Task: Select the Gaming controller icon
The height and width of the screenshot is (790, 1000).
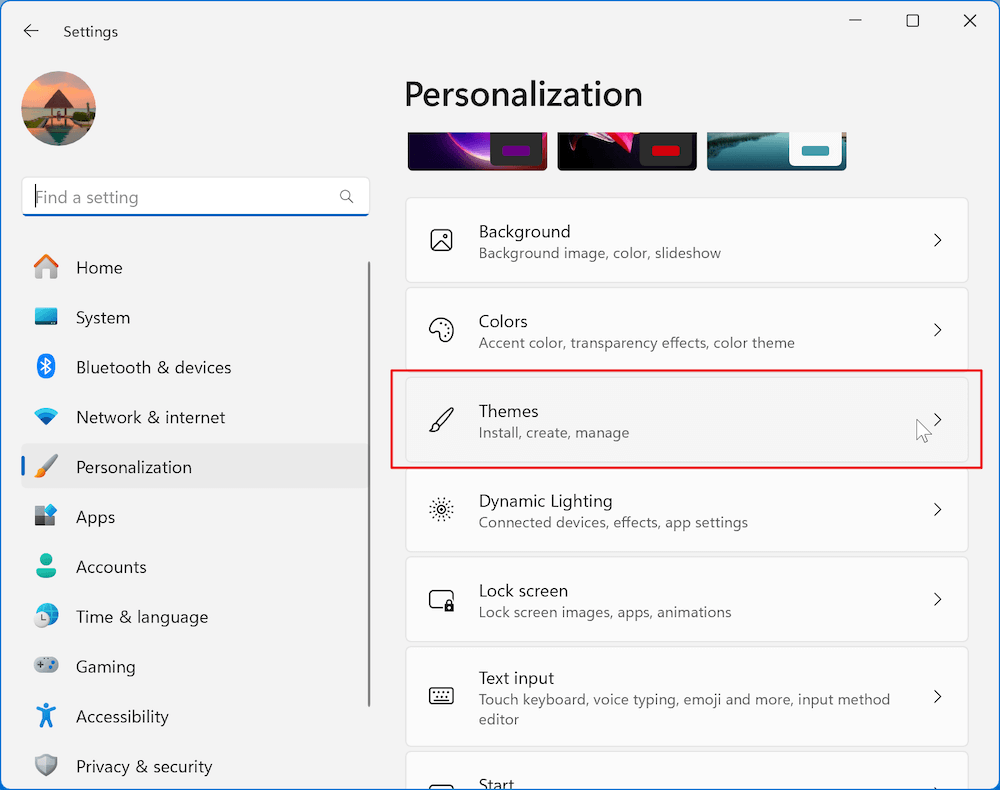Action: click(46, 666)
